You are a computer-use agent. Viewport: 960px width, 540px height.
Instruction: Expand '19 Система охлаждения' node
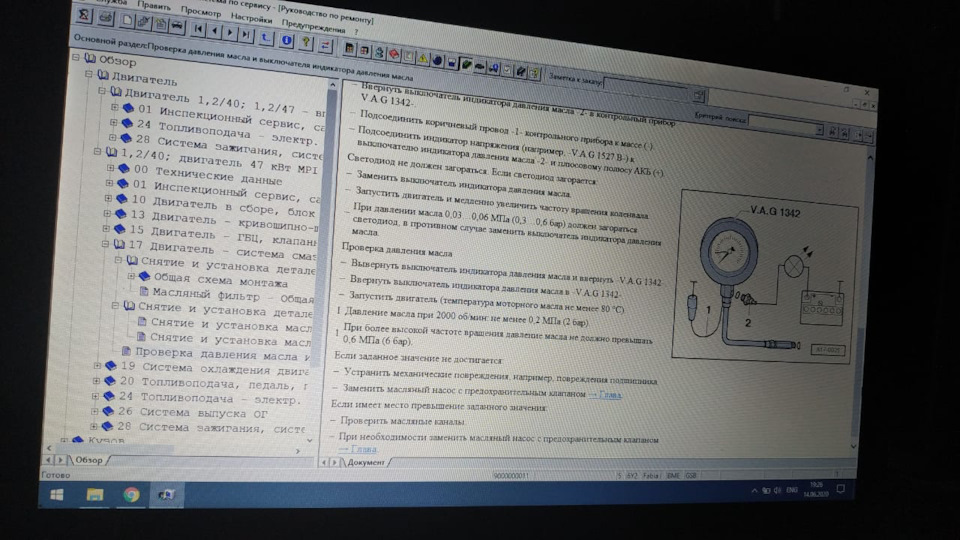click(97, 366)
